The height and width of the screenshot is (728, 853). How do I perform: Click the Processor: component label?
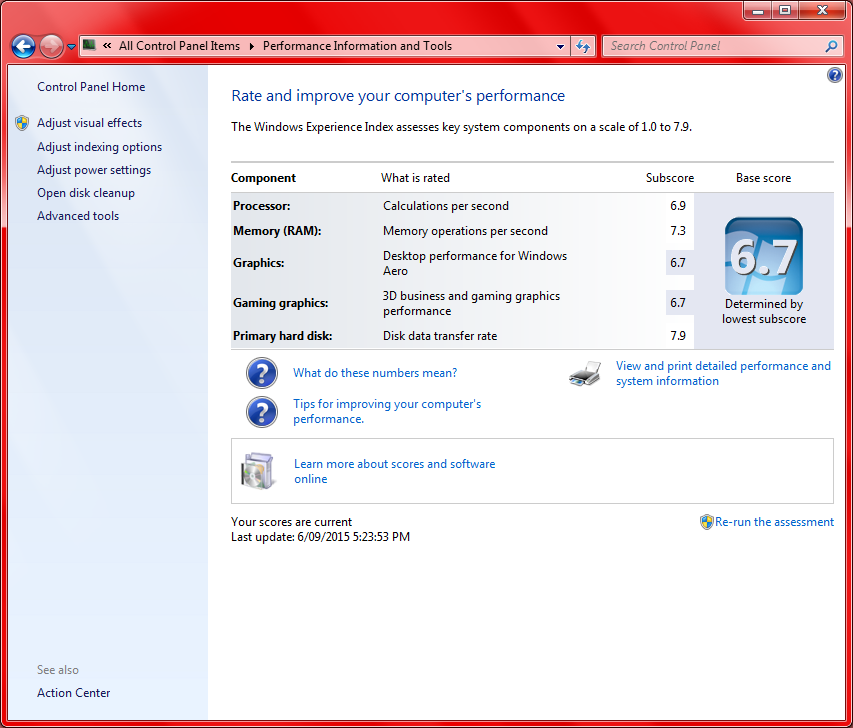point(262,206)
